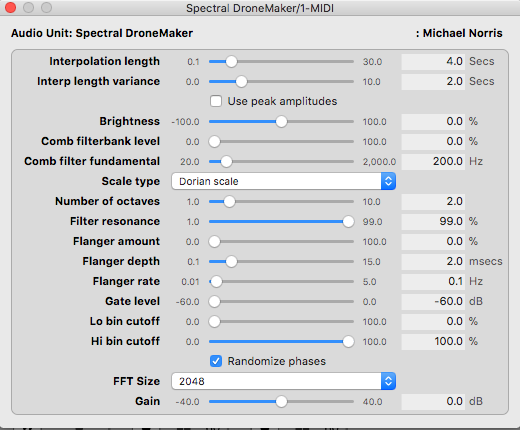Click the Scale type label

coord(131,181)
